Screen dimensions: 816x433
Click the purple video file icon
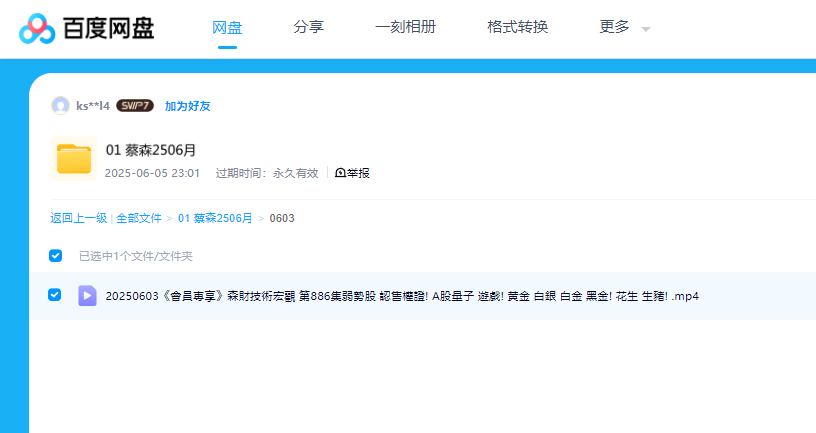87,295
